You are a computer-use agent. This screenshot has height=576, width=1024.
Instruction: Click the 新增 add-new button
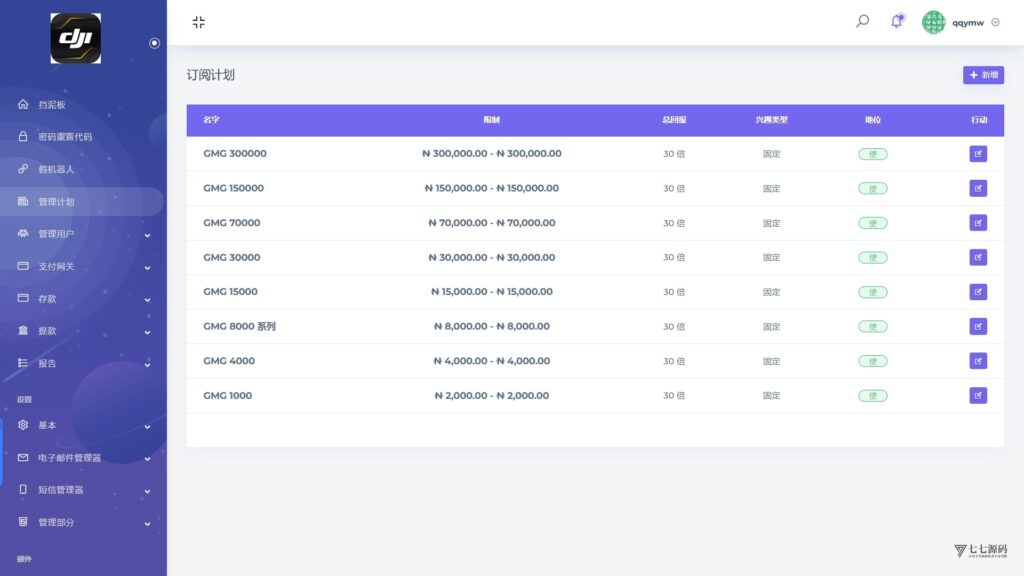tap(983, 75)
